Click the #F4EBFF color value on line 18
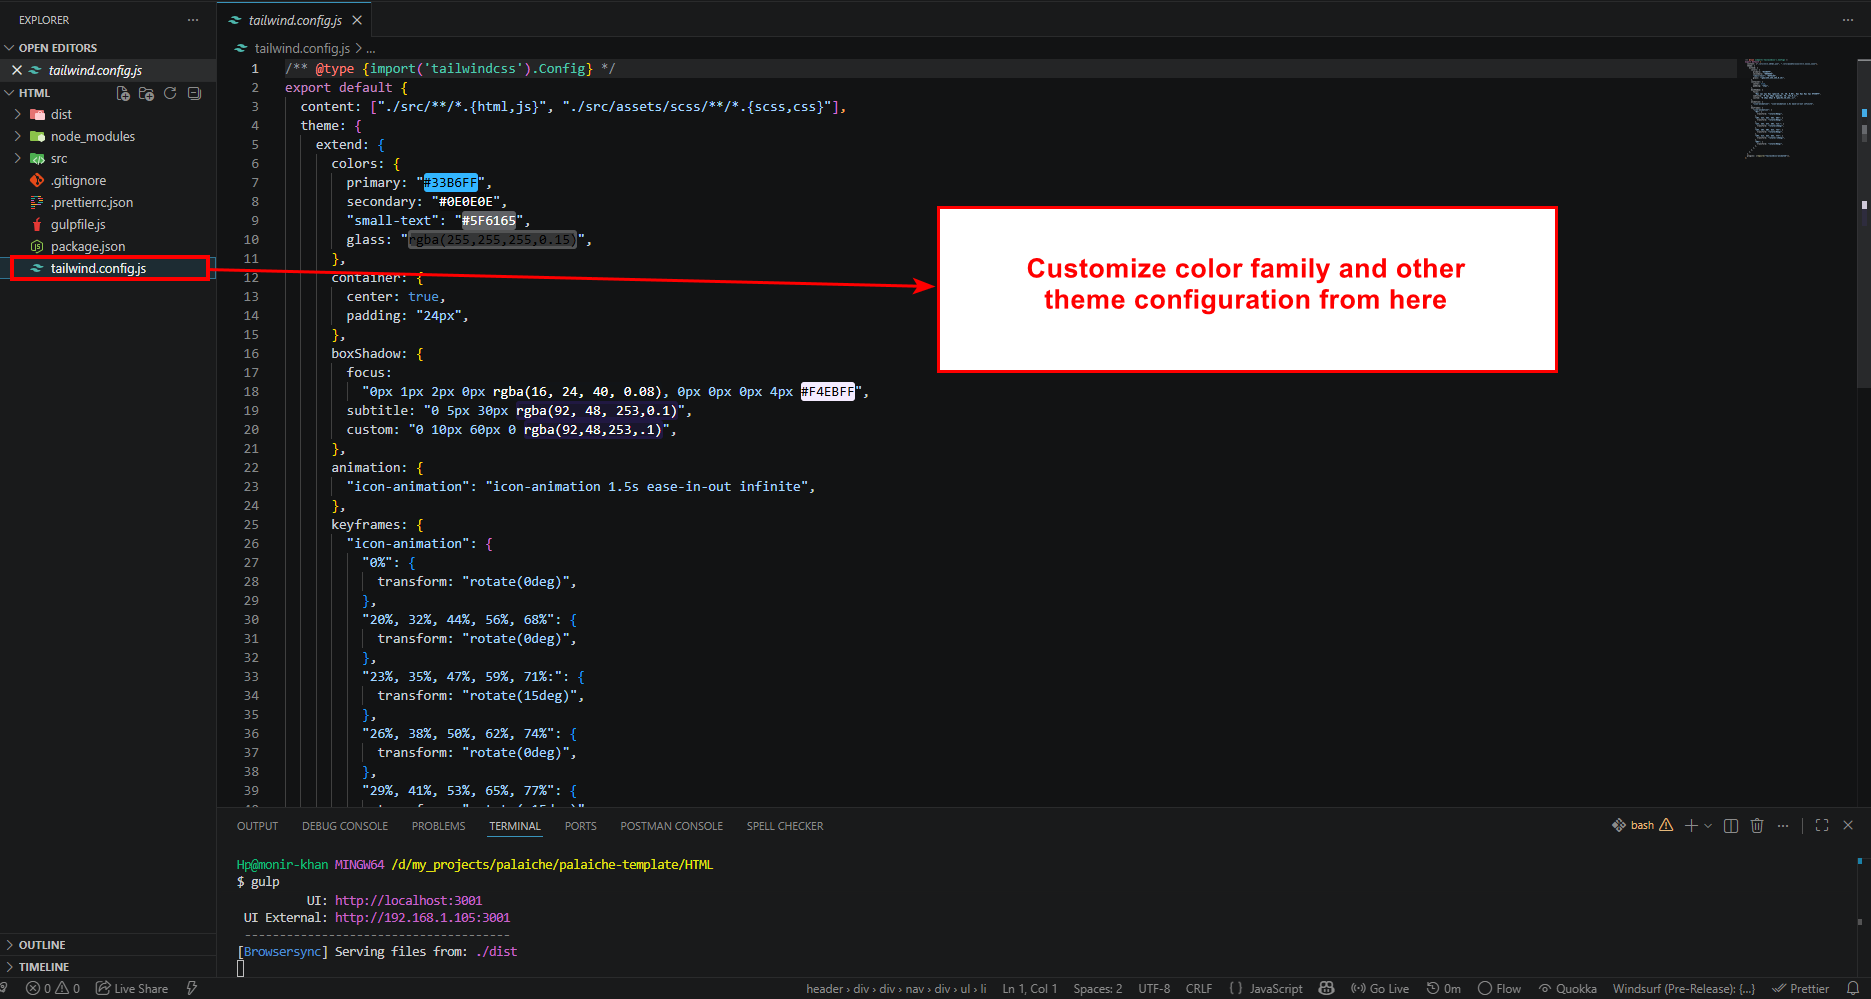Screen dimensions: 1871x999 point(827,391)
